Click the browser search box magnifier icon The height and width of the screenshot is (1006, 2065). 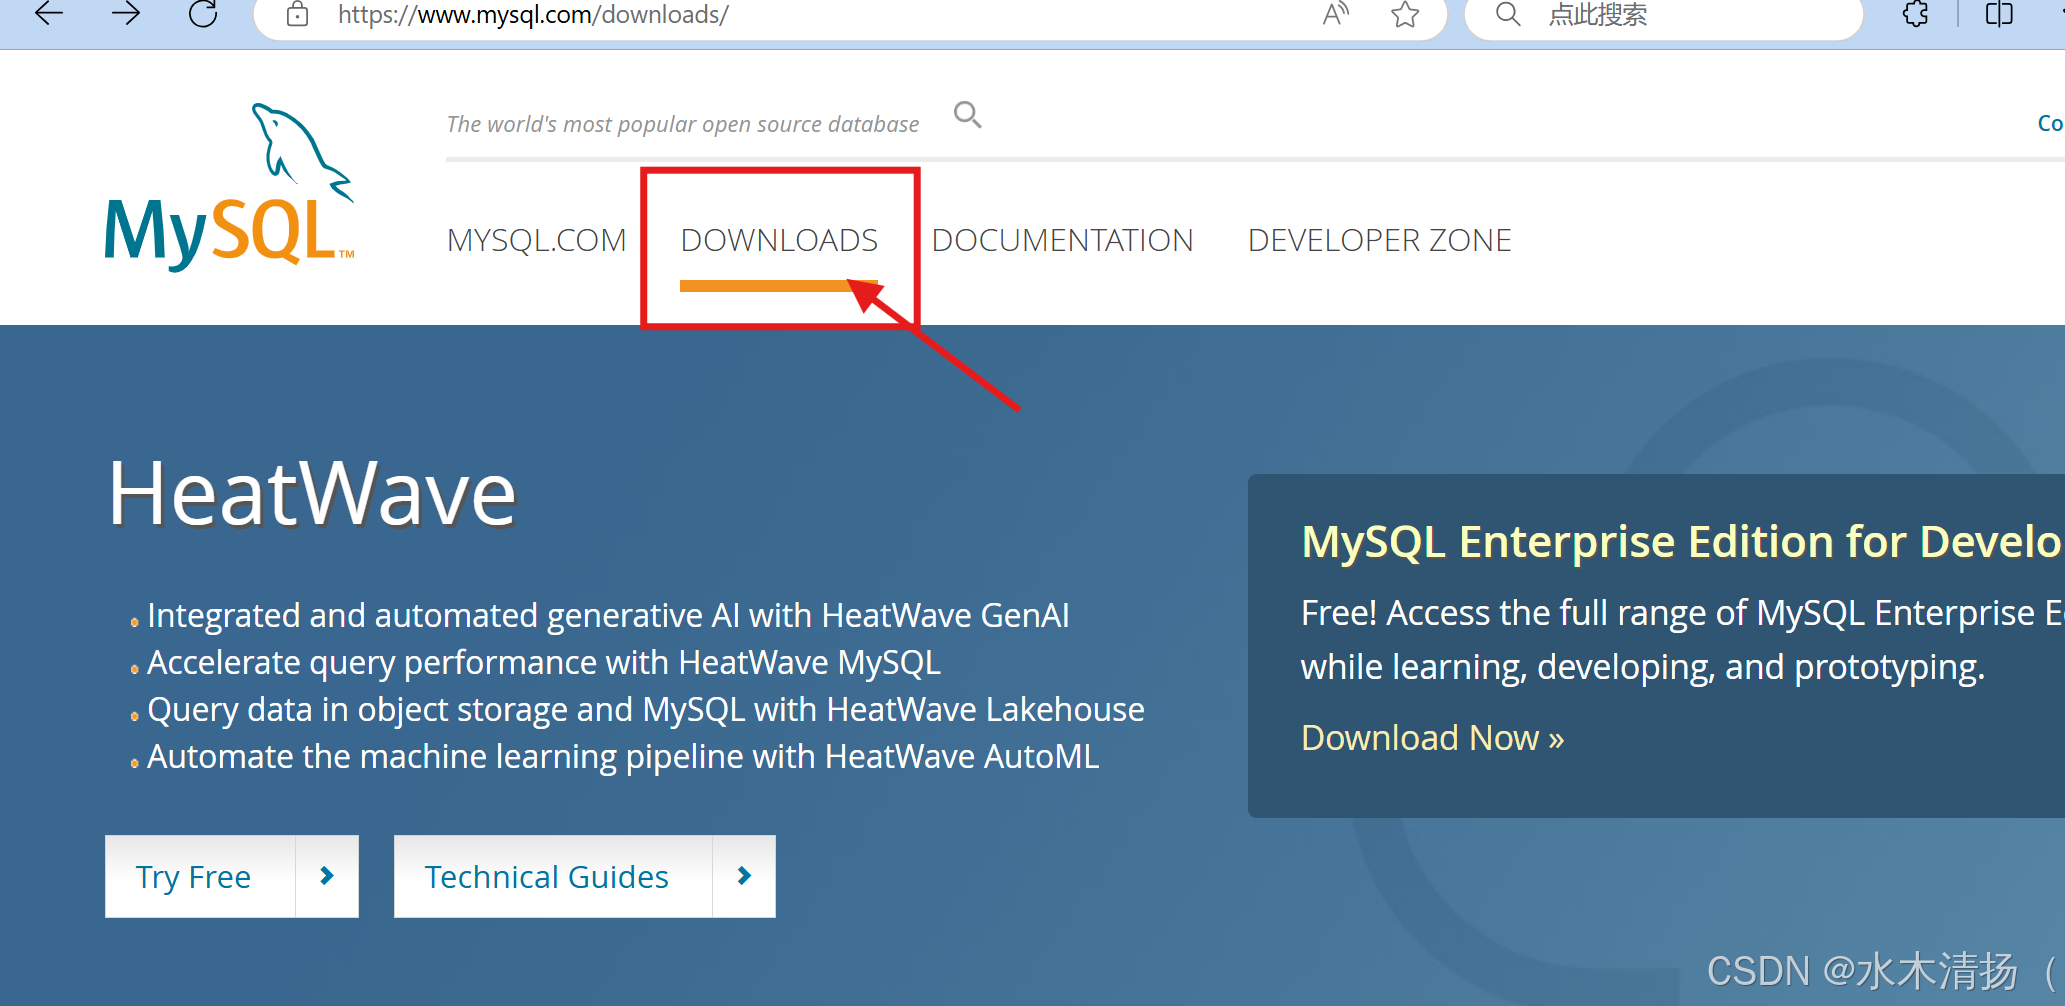[x=1508, y=14]
